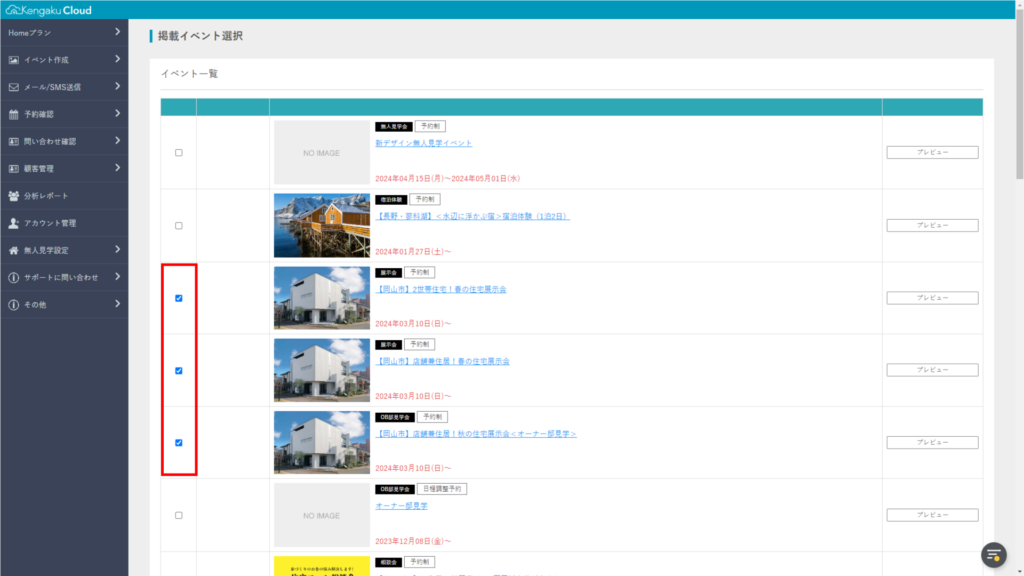Click プレビュー for 新デザイン無人見学イベント
The image size is (1024, 576).
coord(932,152)
